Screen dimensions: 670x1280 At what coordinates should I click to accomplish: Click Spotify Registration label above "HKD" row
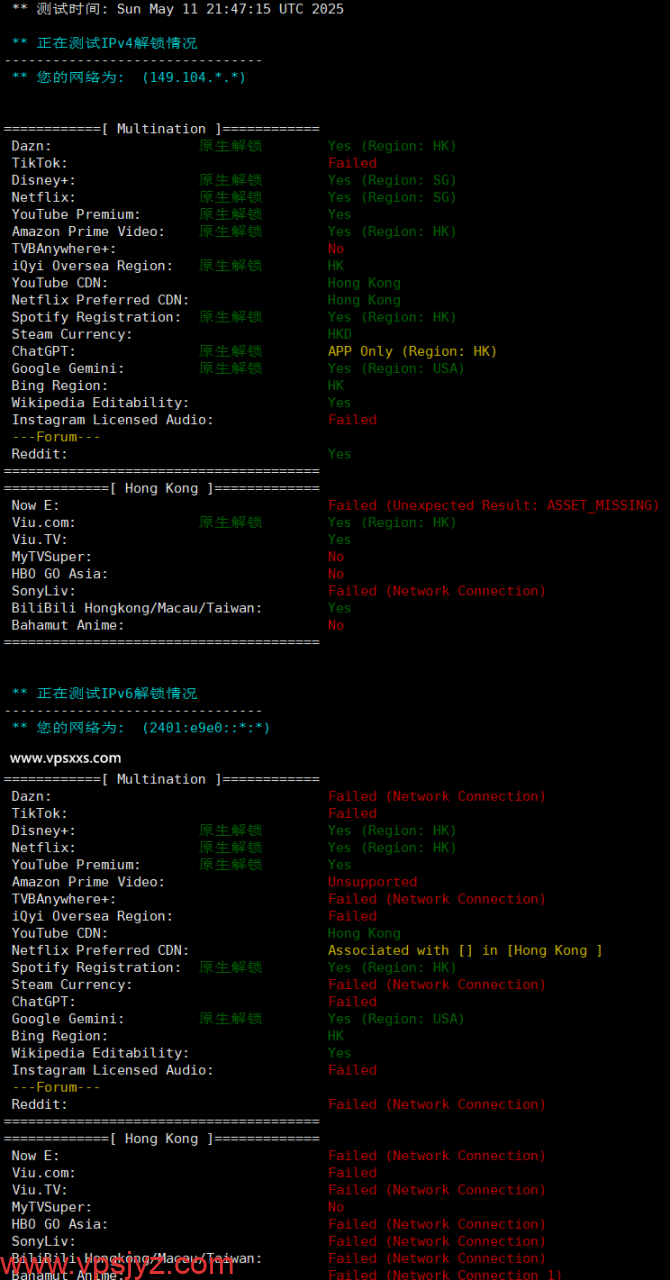pos(96,317)
